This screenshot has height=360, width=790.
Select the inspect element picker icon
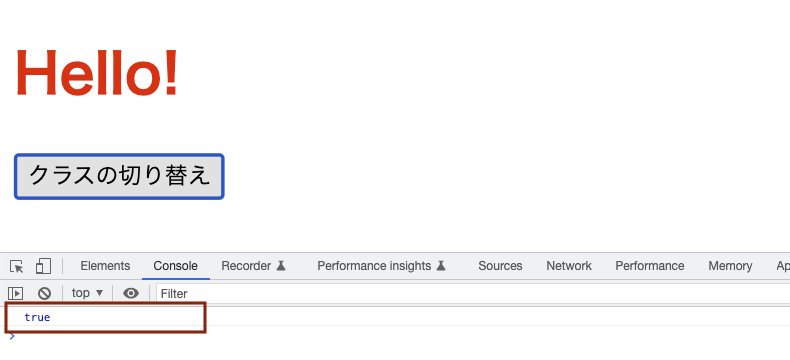(17, 266)
